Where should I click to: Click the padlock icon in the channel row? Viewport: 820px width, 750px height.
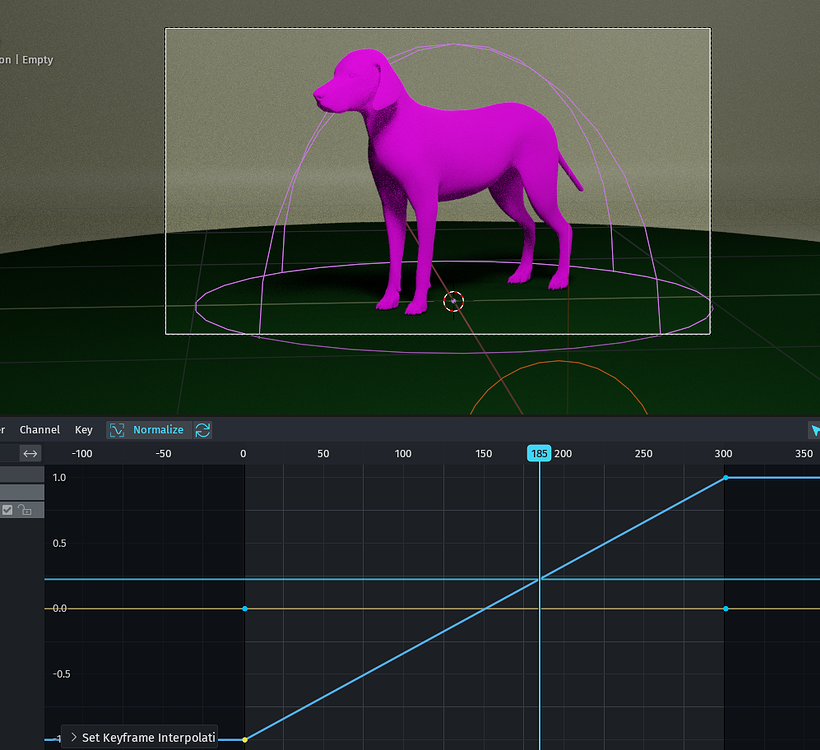pos(25,510)
